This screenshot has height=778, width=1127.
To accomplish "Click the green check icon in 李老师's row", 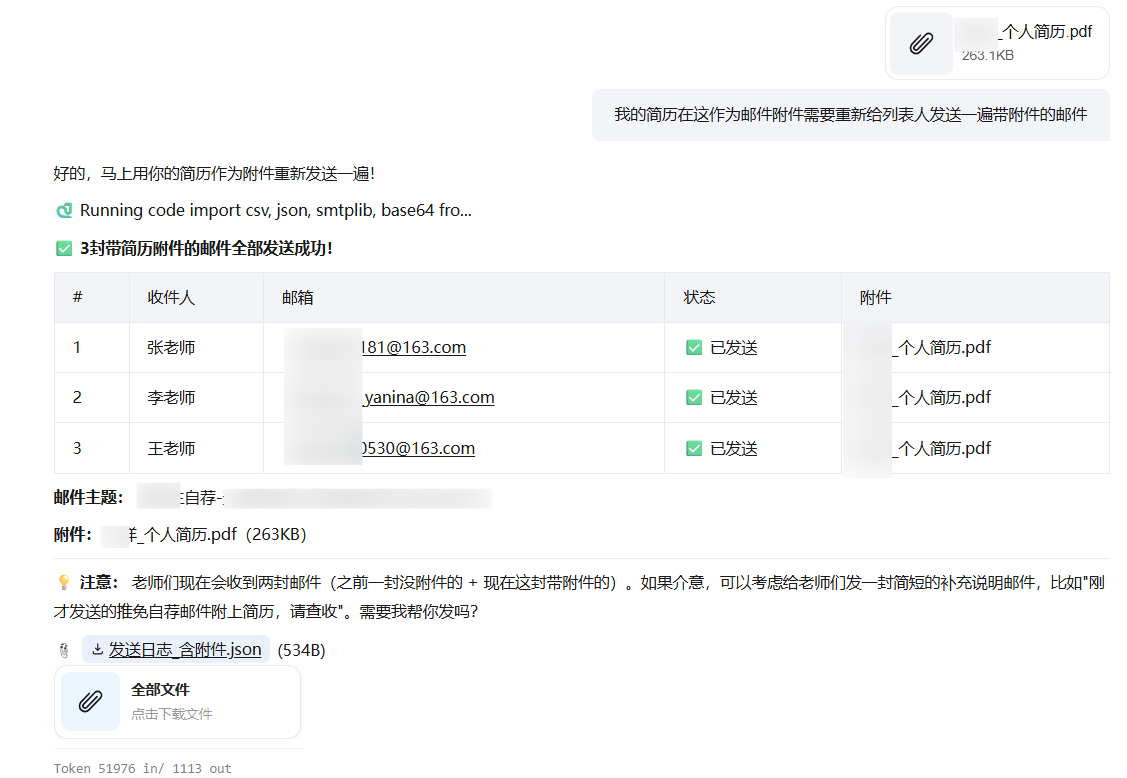I will [694, 398].
